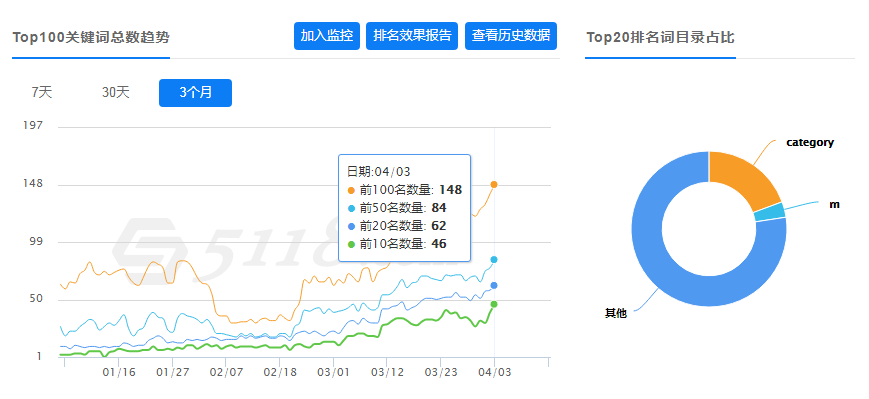Image resolution: width=869 pixels, height=399 pixels.
Task: Click the orange 前100名 data point on 04/03
Action: coord(494,184)
